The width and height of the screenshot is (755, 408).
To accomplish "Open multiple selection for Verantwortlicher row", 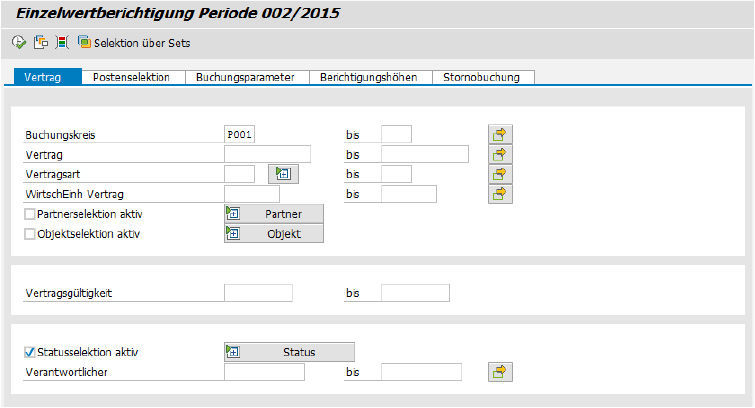I will tap(499, 372).
